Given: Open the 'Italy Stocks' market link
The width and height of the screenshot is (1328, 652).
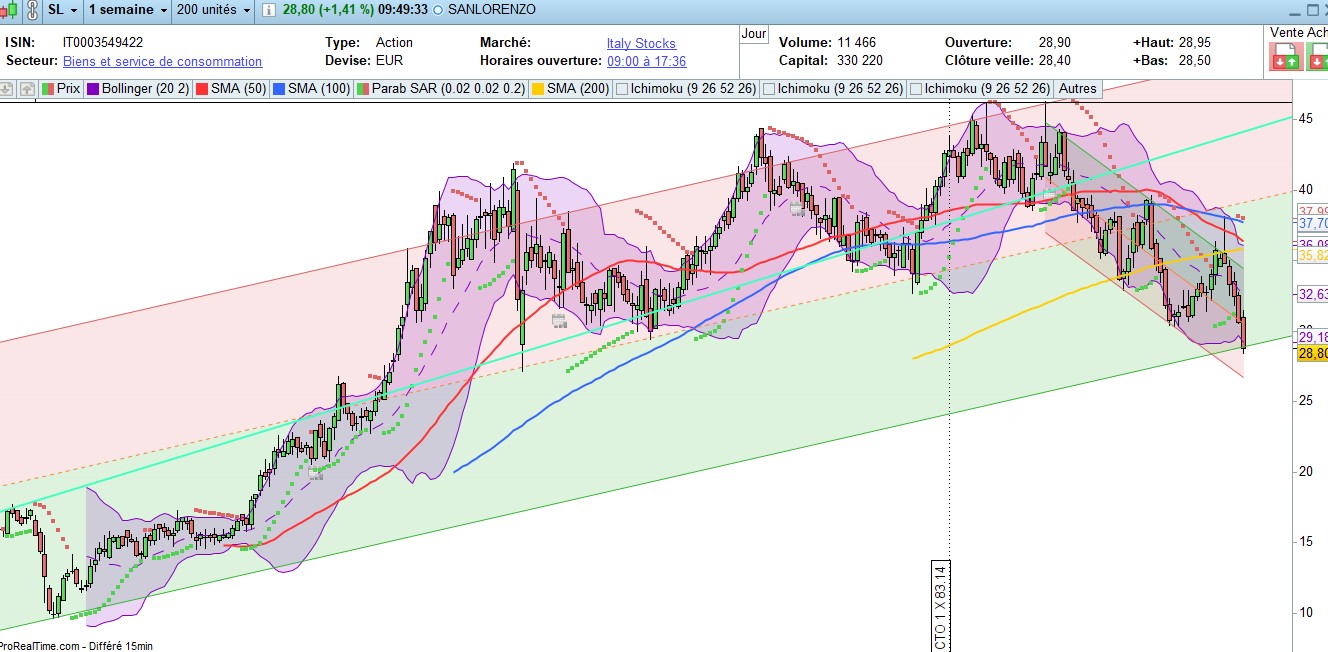Looking at the screenshot, I should click(x=641, y=43).
